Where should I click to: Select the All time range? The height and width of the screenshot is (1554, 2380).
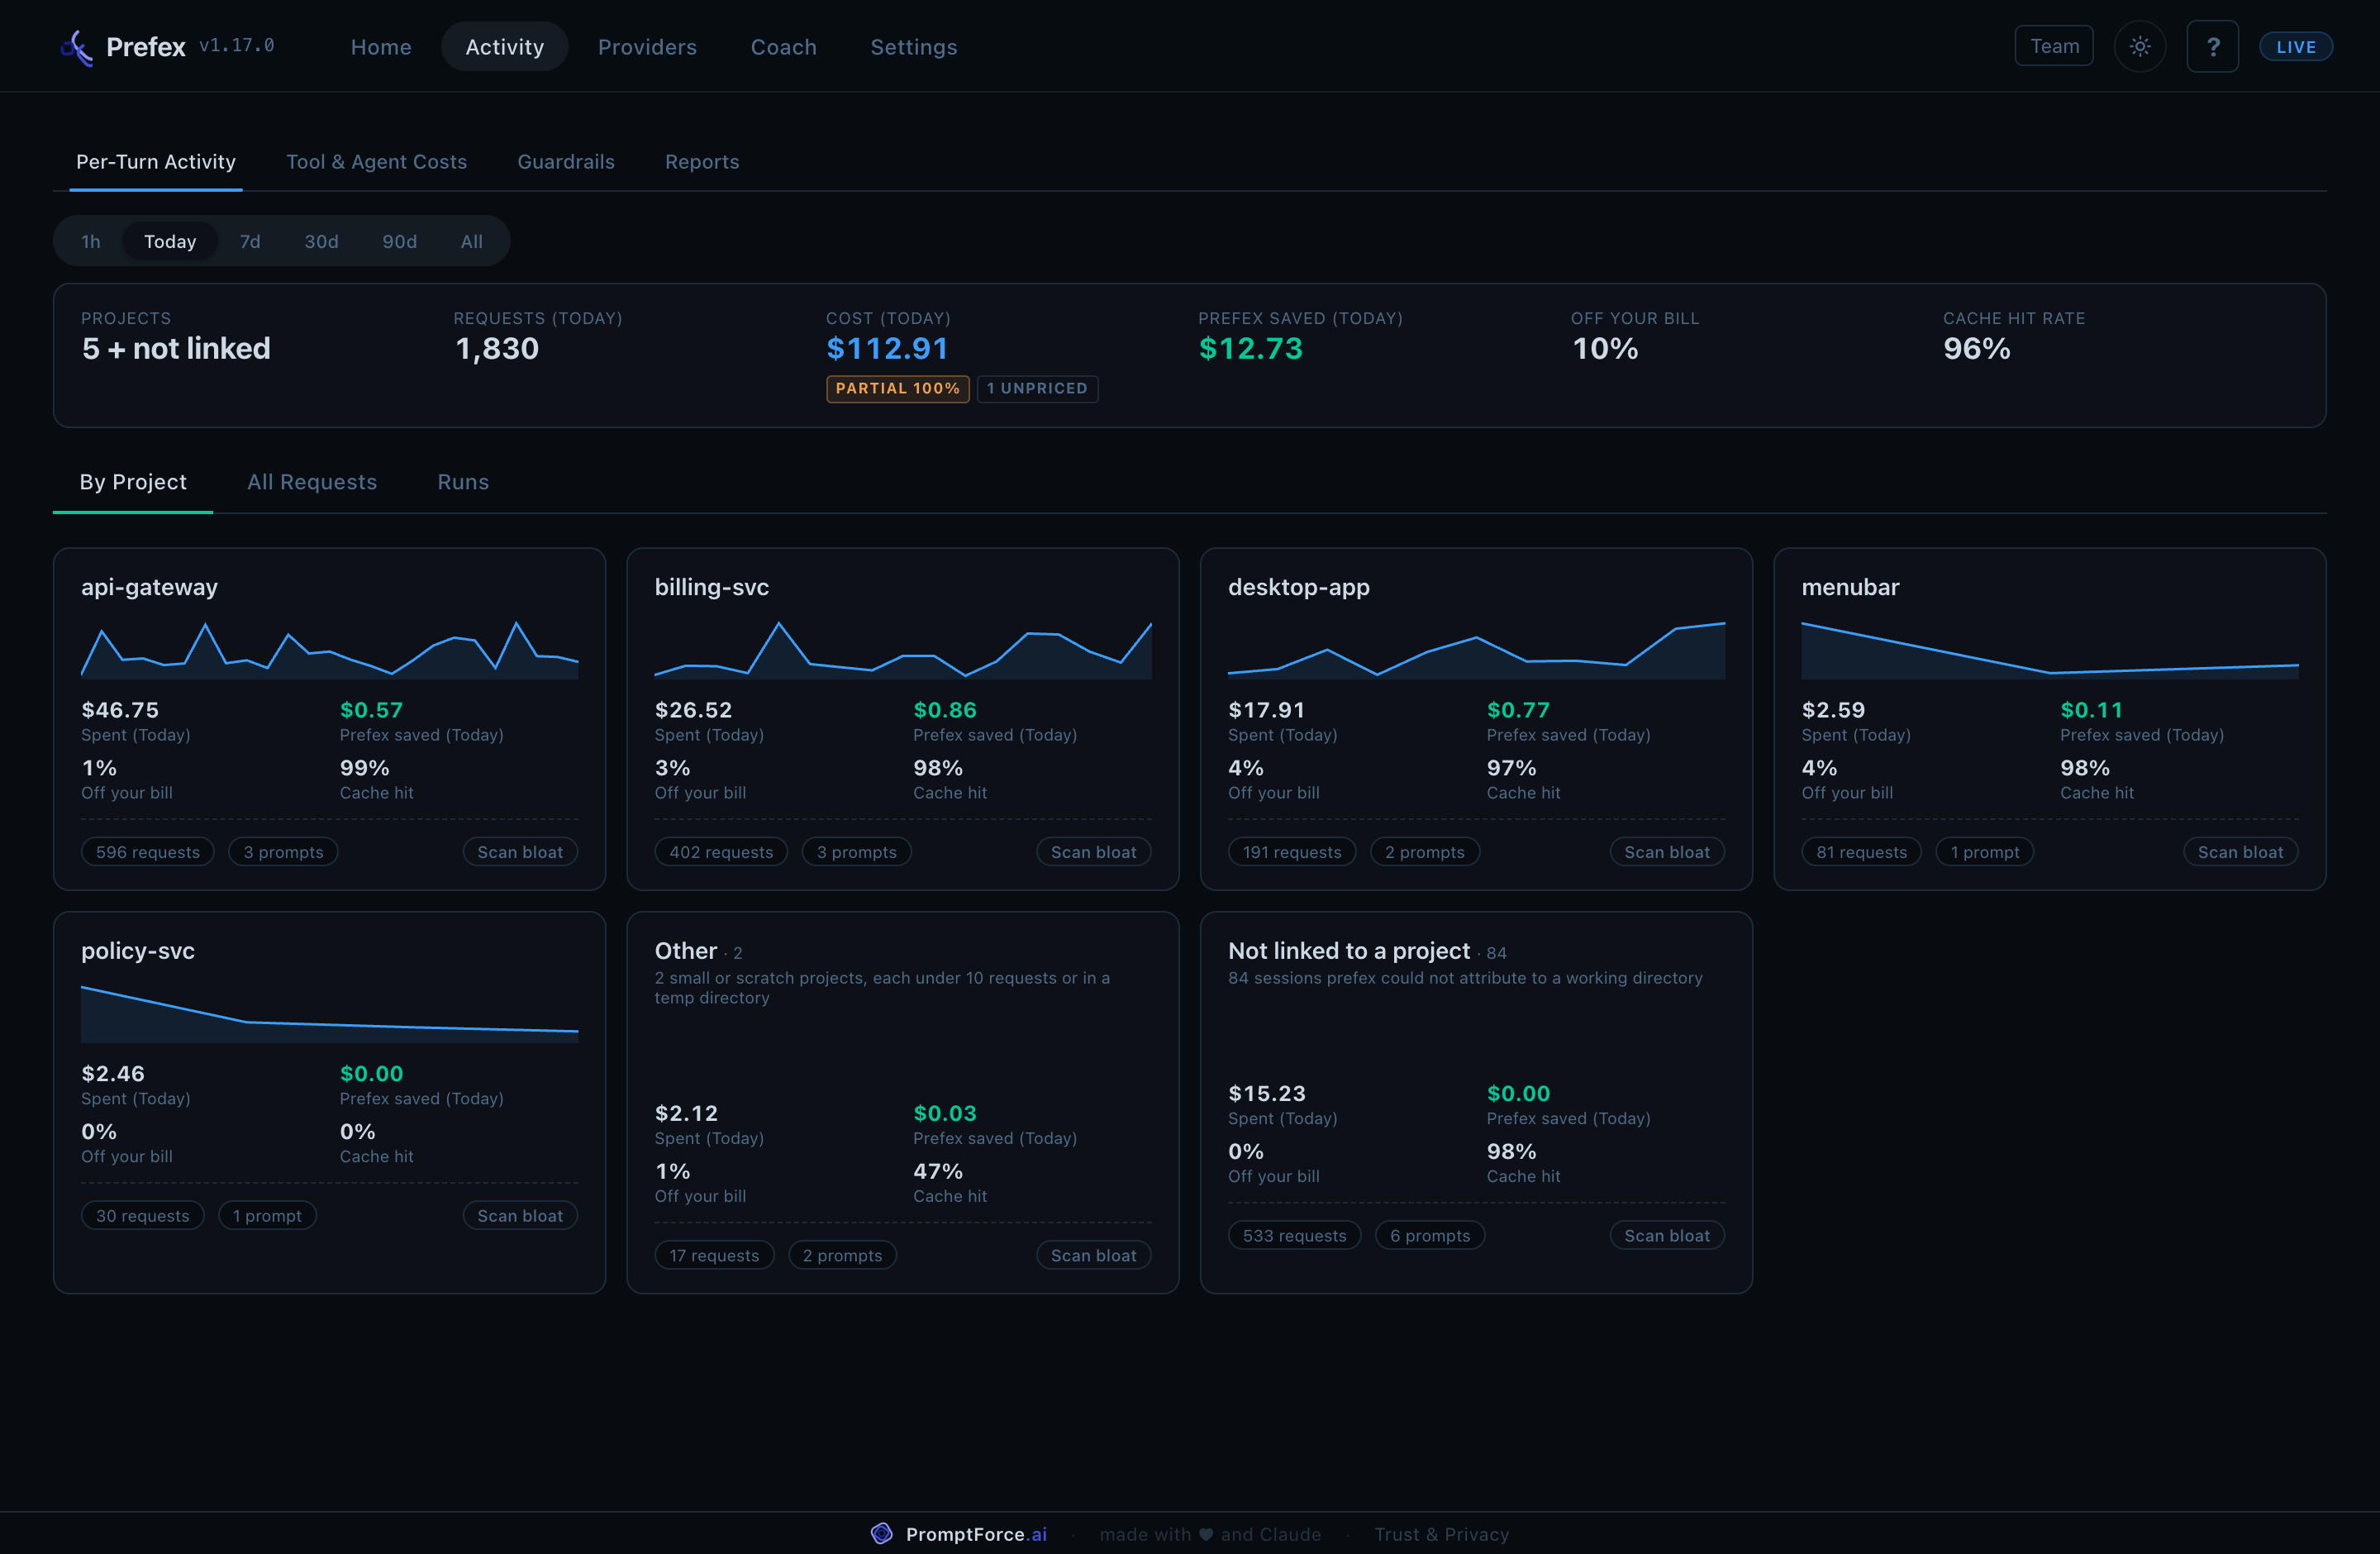click(471, 241)
